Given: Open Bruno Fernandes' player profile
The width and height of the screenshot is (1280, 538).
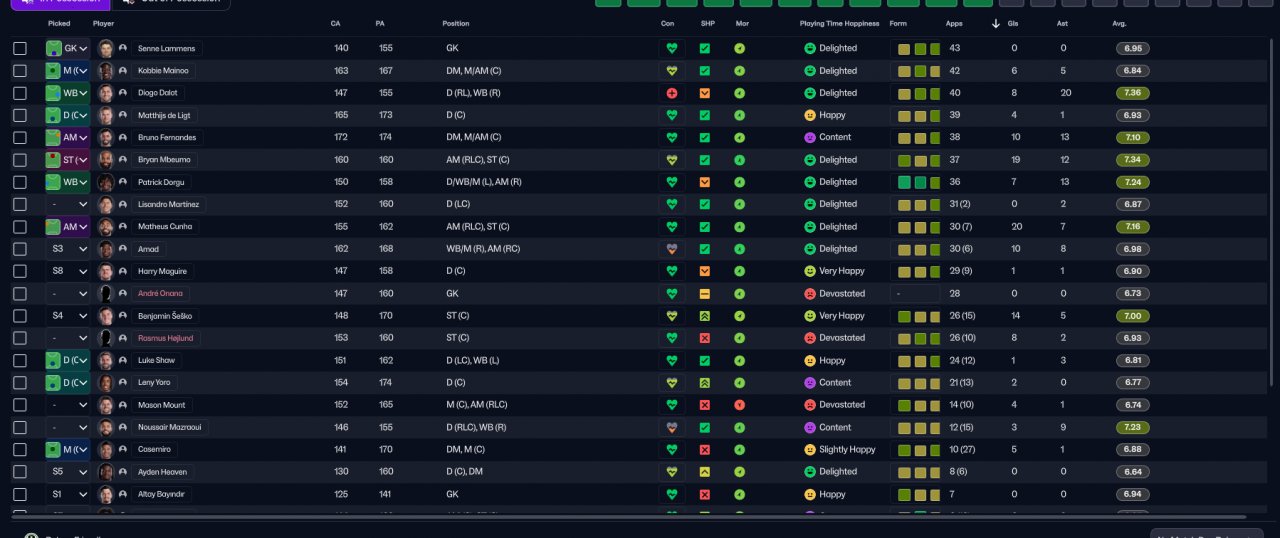Looking at the screenshot, I should pos(168,138).
